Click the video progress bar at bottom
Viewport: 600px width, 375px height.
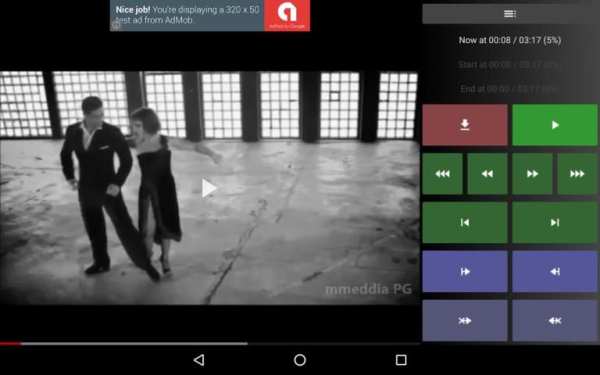(210, 344)
